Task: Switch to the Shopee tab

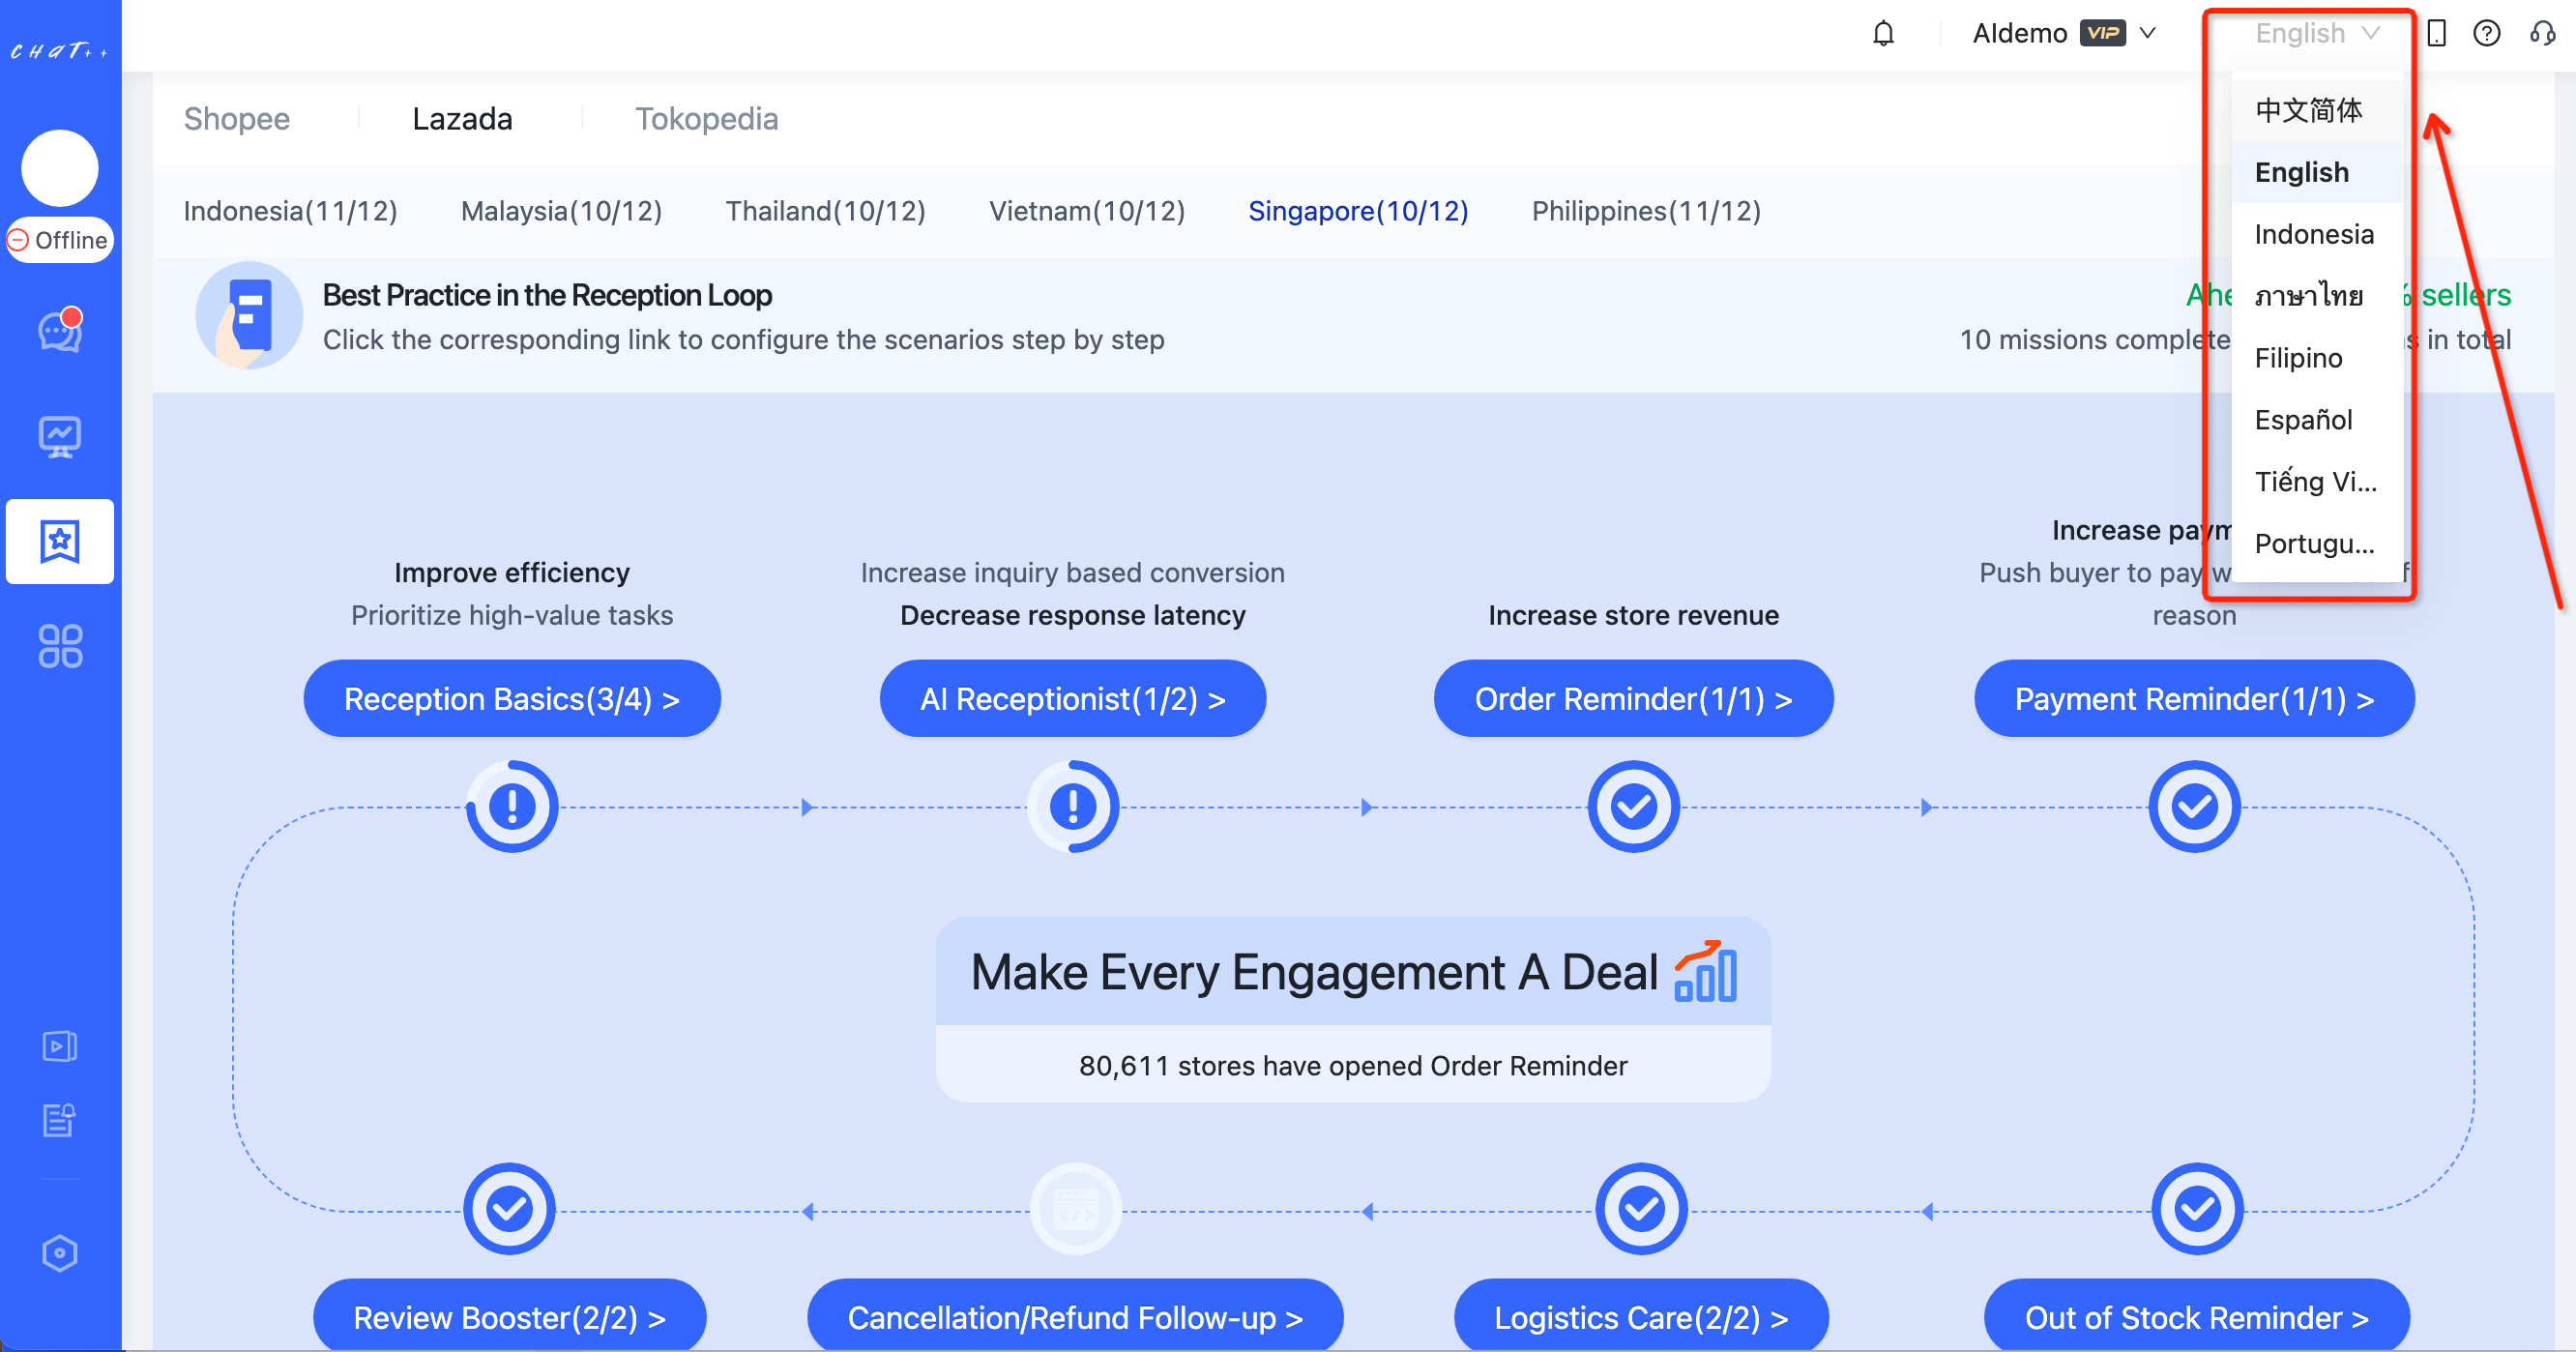Action: pos(236,119)
